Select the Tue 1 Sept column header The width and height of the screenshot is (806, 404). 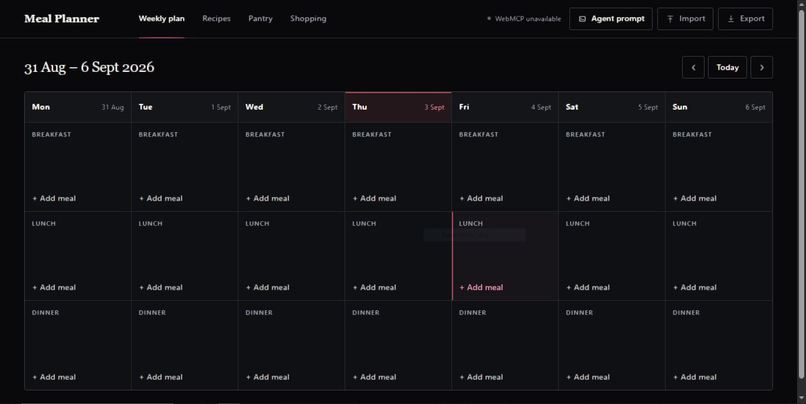(185, 107)
